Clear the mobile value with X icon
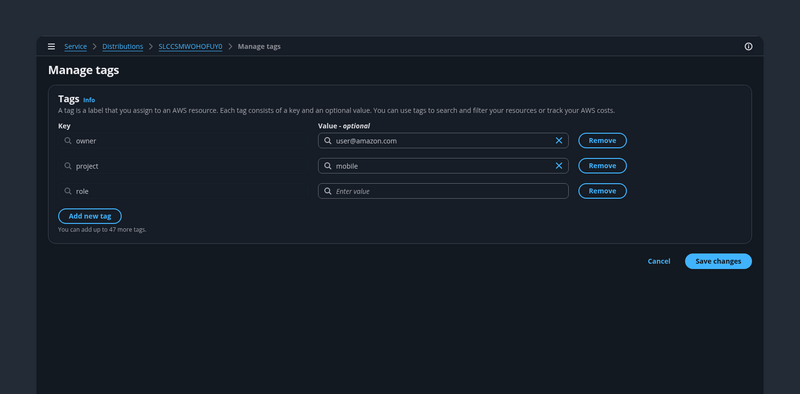 559,166
